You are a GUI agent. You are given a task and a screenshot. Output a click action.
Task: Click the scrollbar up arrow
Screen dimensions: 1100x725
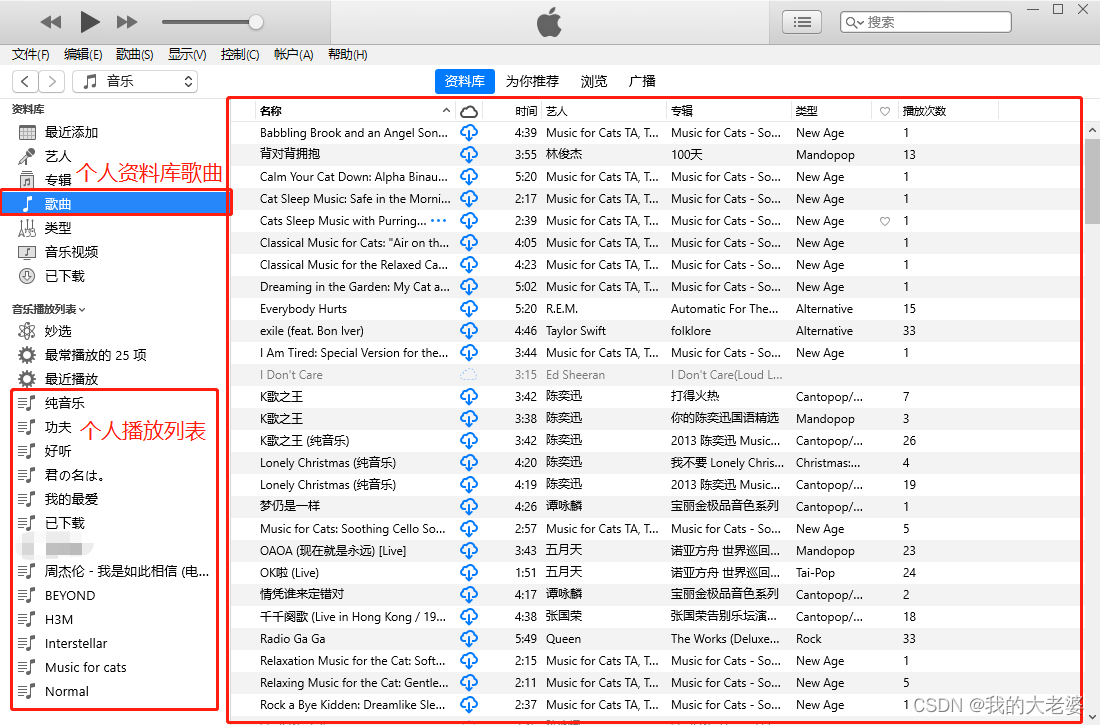[1092, 131]
